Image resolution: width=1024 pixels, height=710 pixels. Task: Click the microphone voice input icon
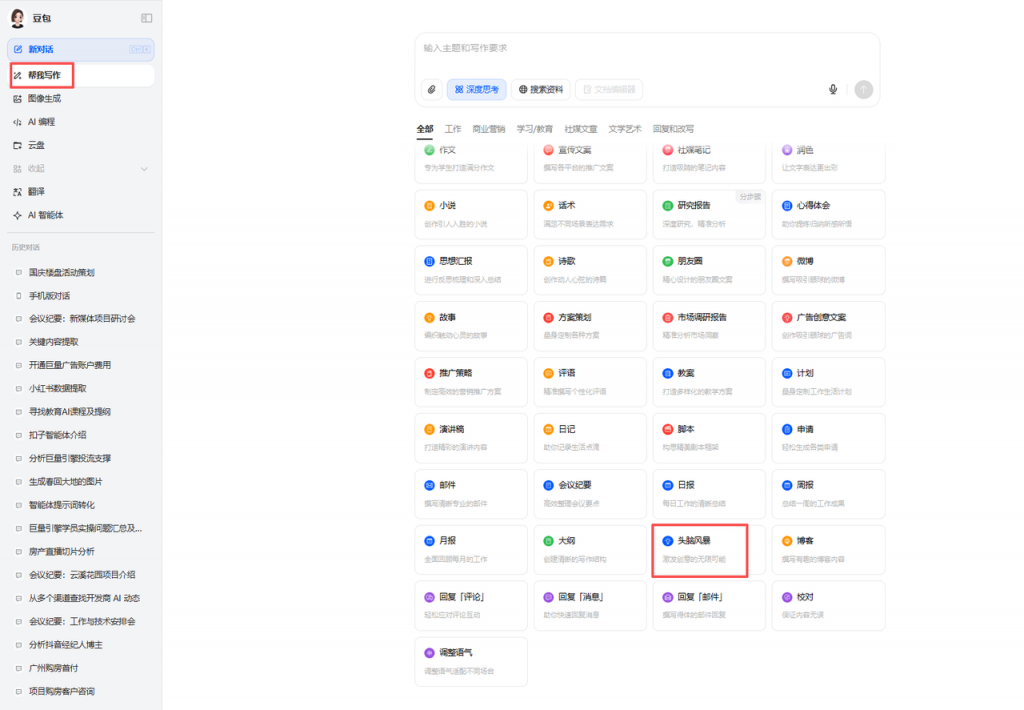833,89
